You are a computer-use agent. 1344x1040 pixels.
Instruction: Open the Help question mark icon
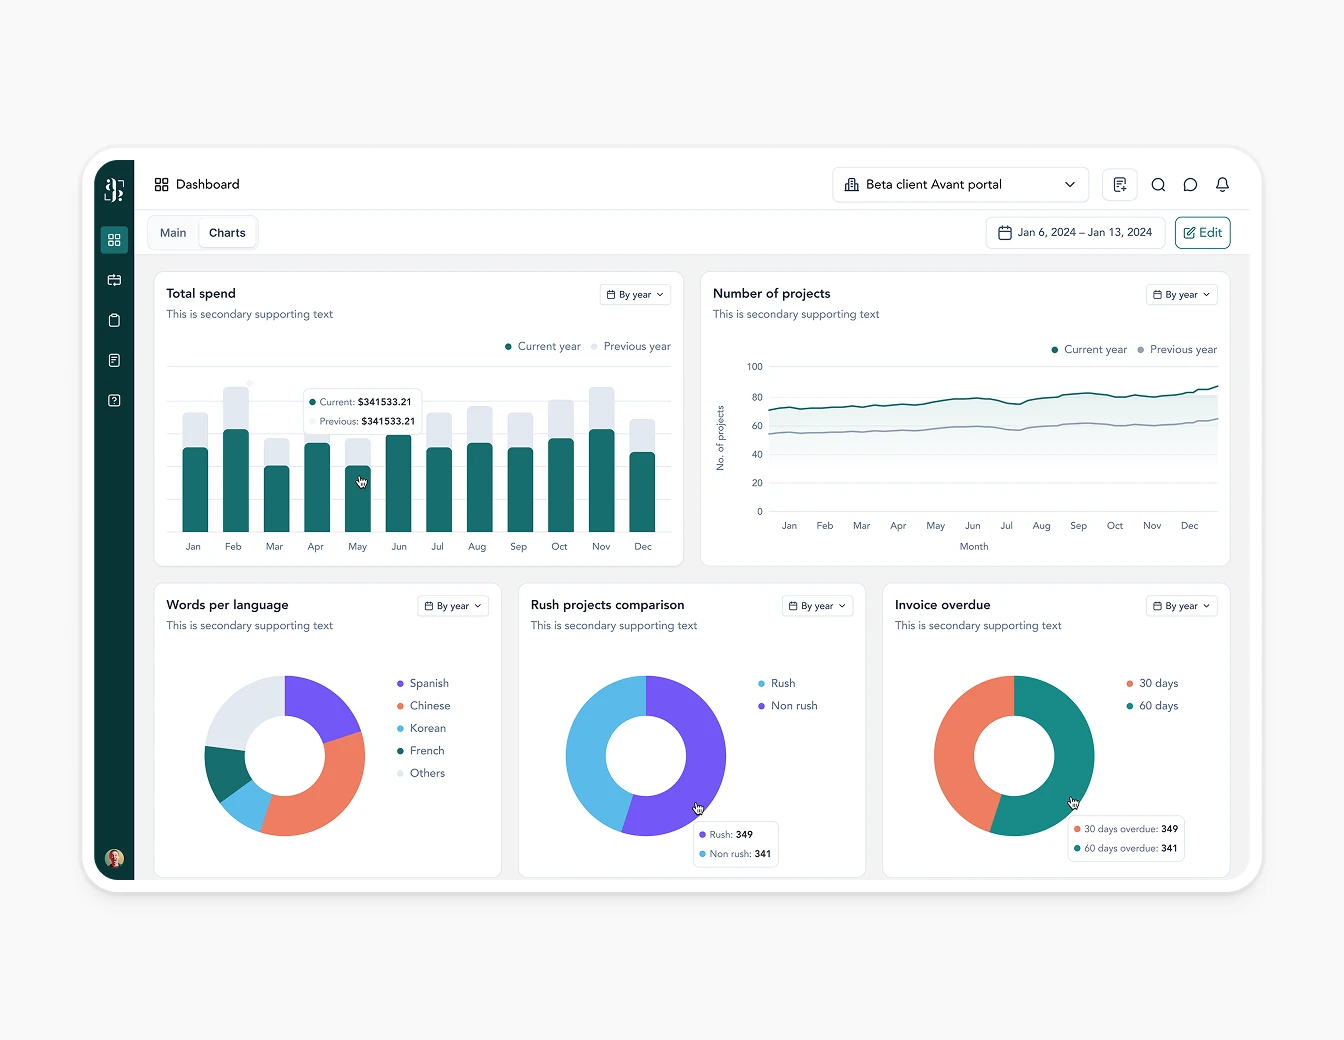point(114,400)
